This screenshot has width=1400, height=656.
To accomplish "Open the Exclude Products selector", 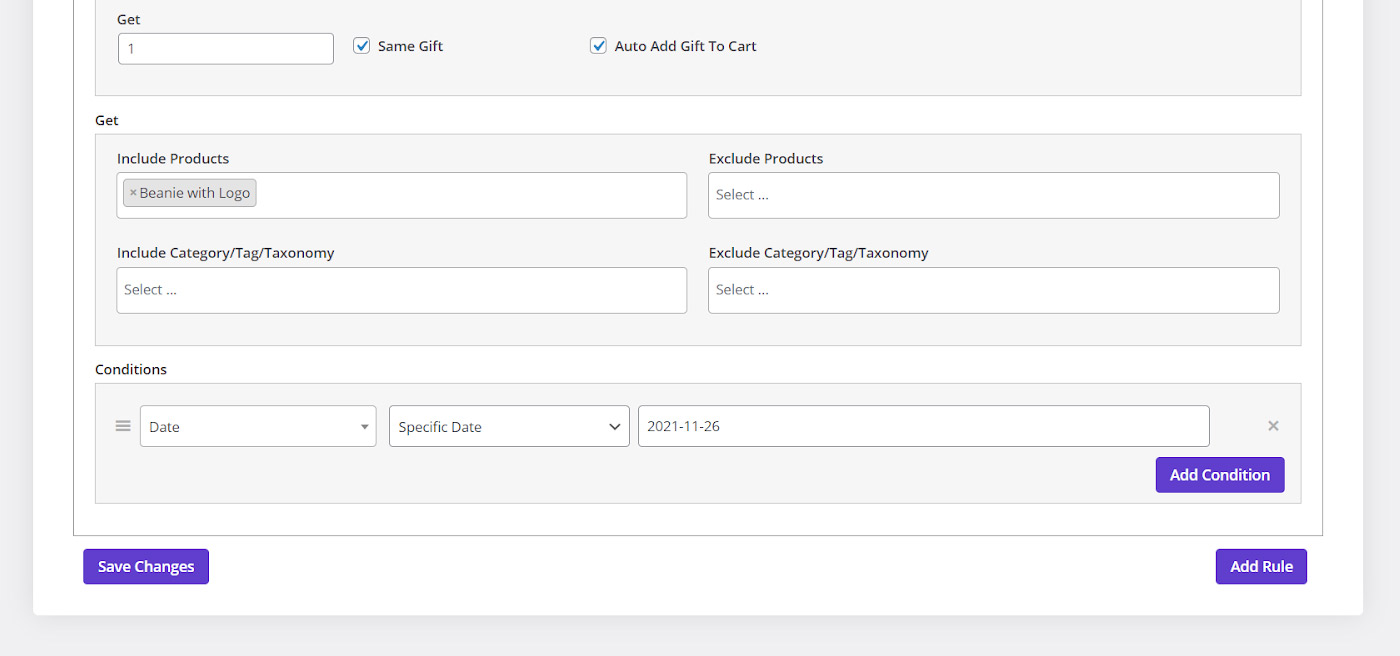I will coord(994,195).
